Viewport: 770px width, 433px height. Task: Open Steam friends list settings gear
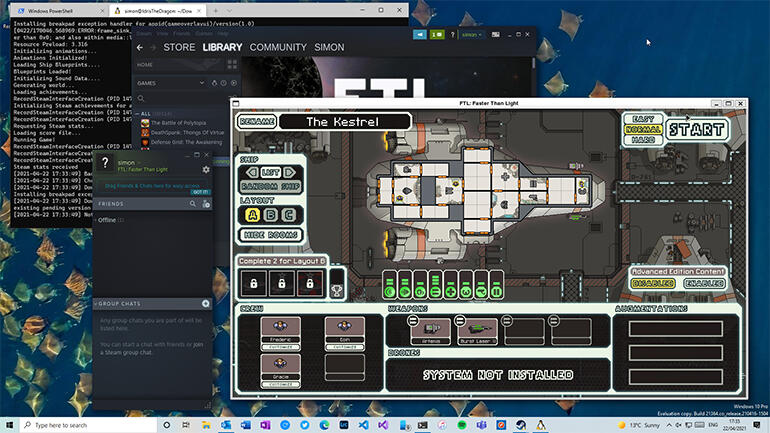coord(206,169)
